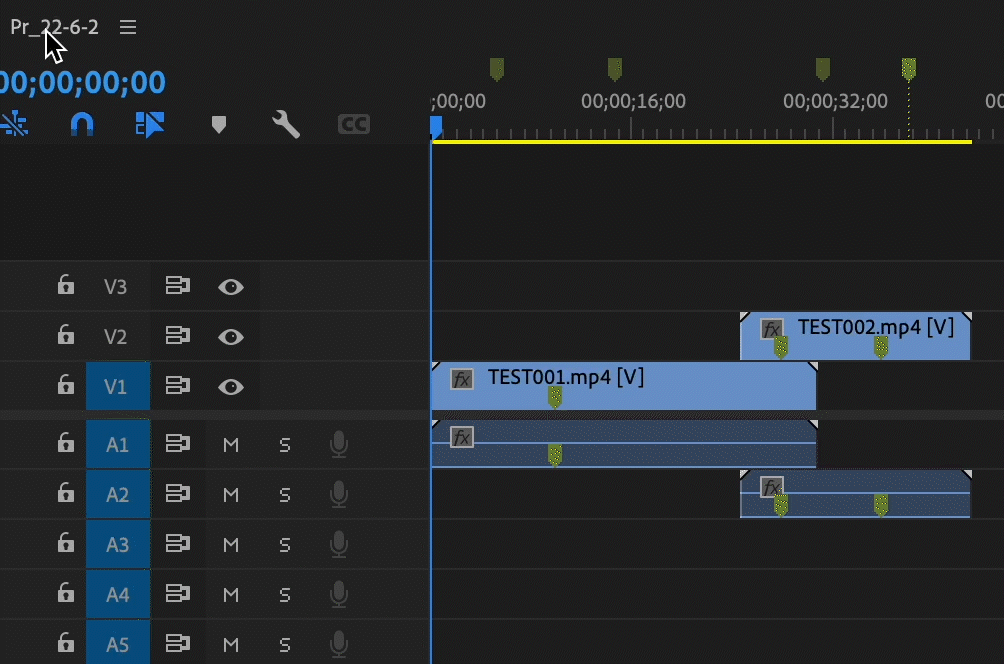Toggle lock on track V1
The width and height of the screenshot is (1004, 664).
[x=65, y=384]
